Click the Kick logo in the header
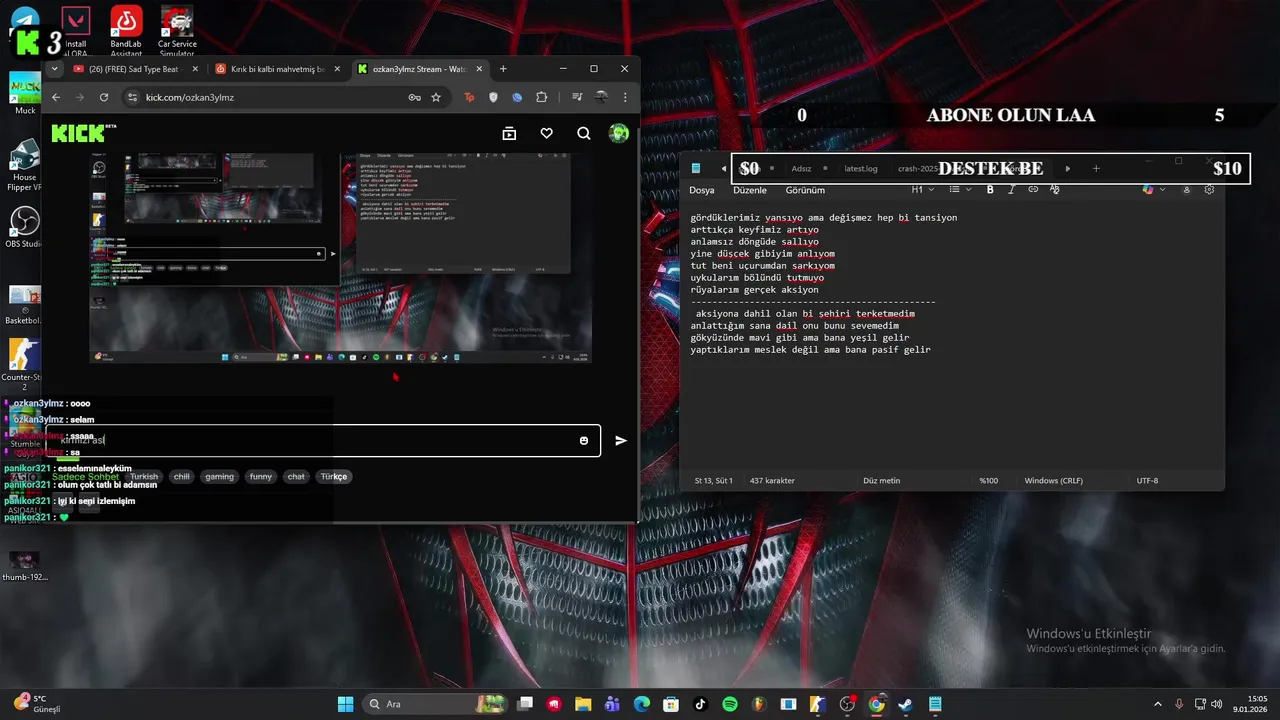The width and height of the screenshot is (1280, 720). 83,133
